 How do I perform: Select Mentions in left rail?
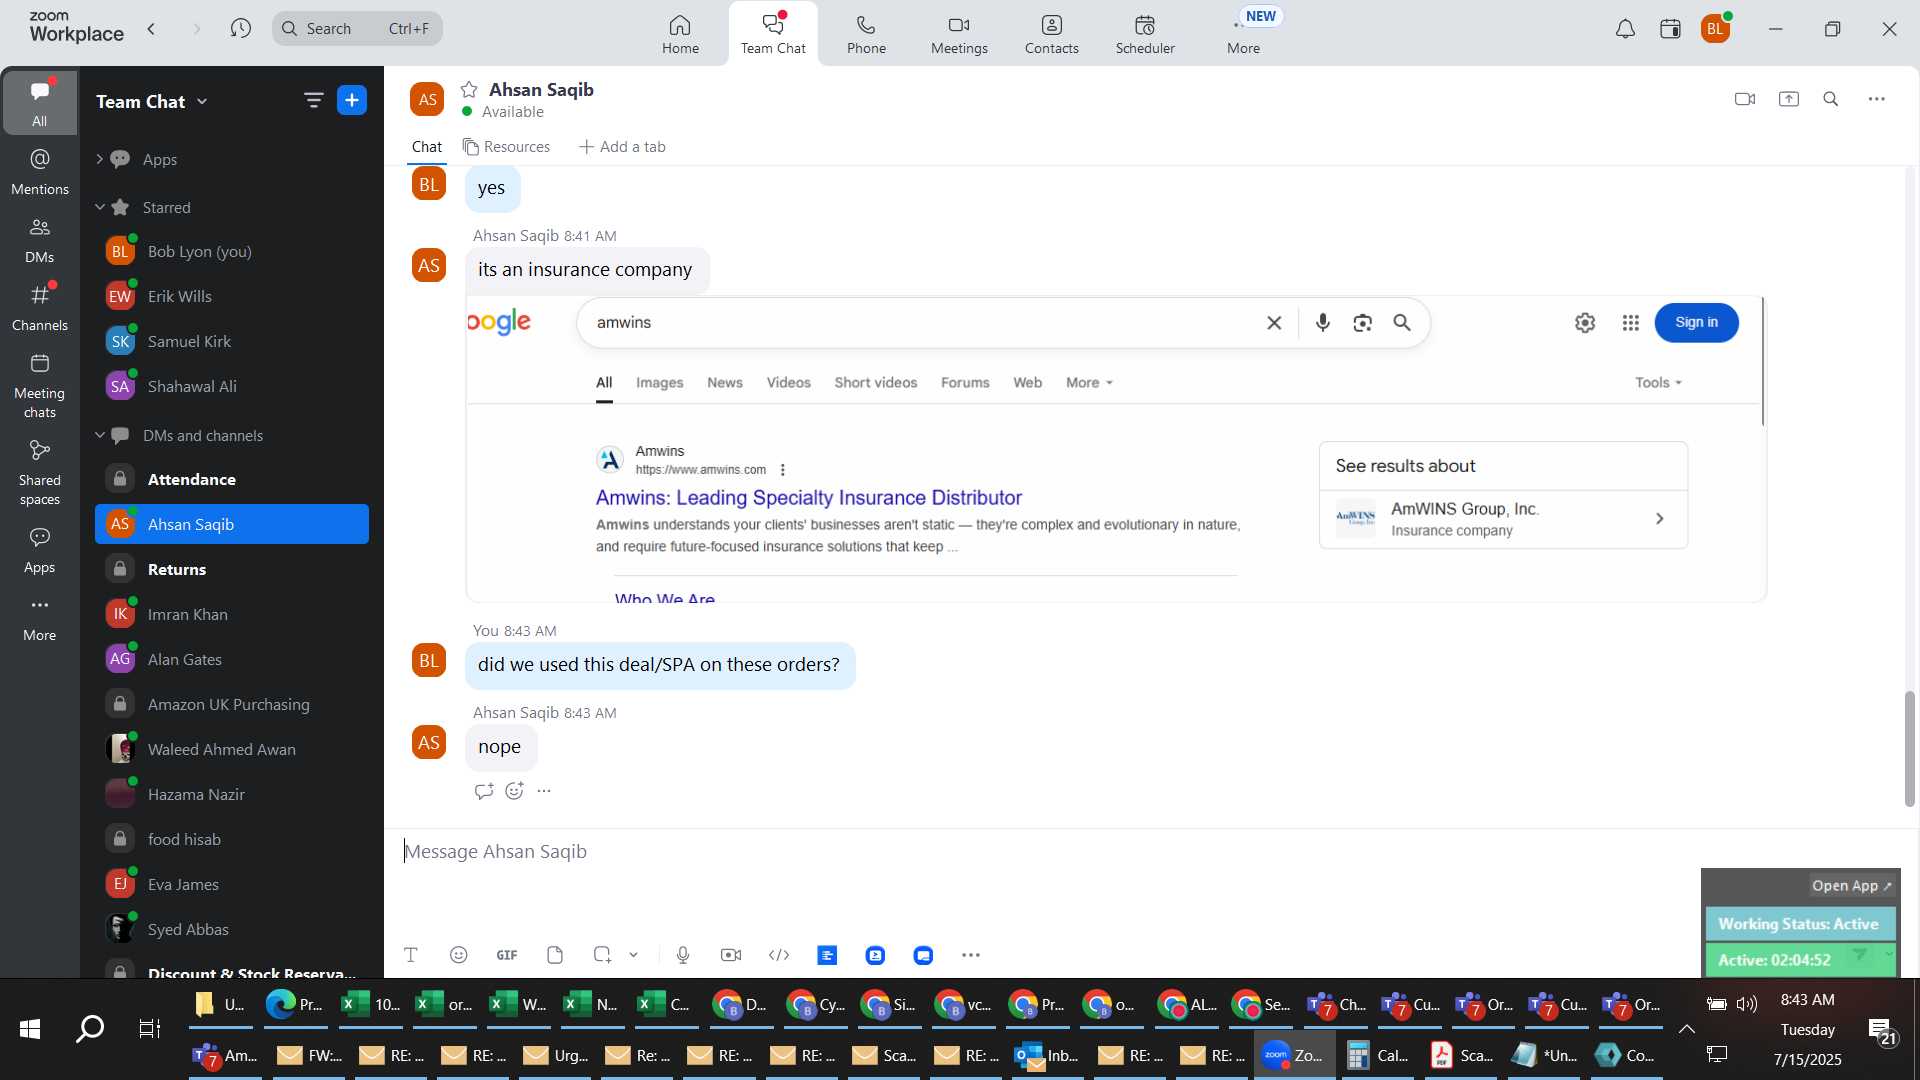click(40, 172)
